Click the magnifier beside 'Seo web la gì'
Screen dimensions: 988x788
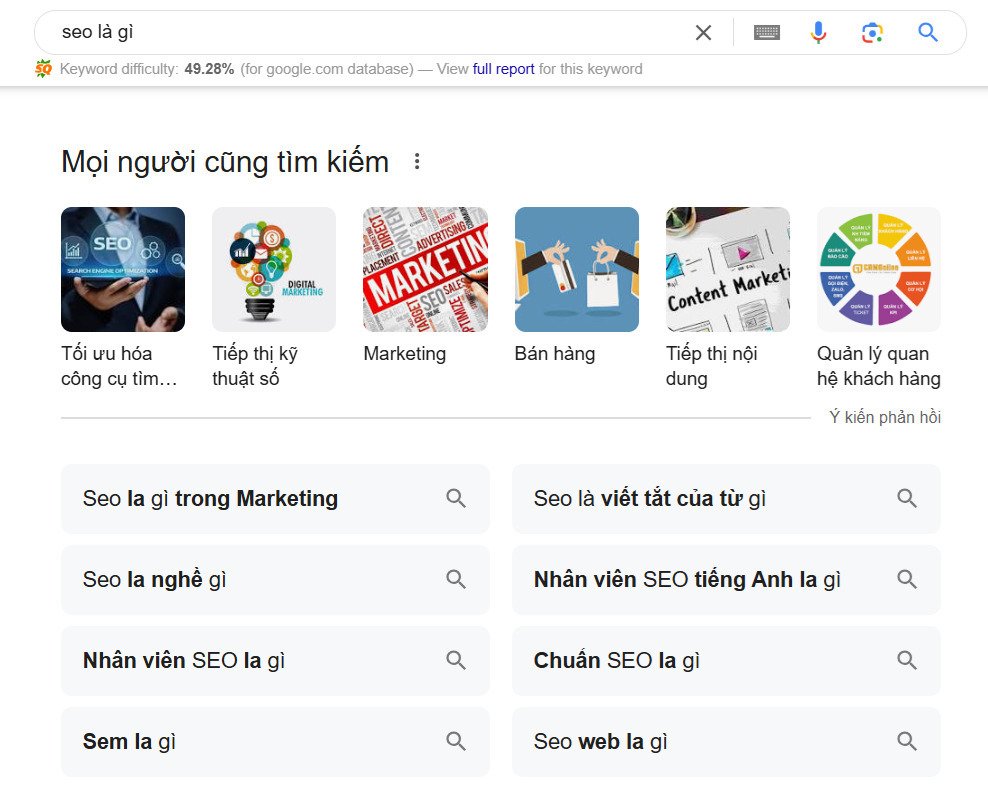[x=907, y=741]
